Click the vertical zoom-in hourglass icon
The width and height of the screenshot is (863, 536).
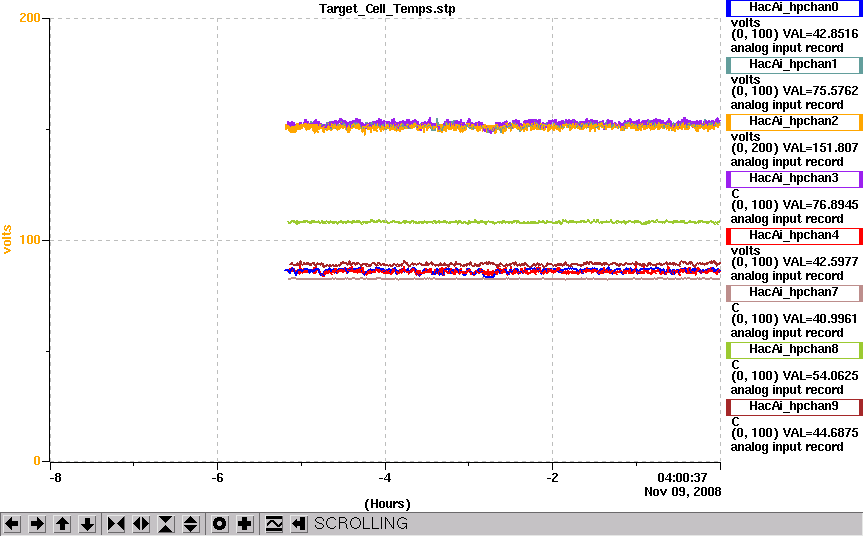(166, 523)
